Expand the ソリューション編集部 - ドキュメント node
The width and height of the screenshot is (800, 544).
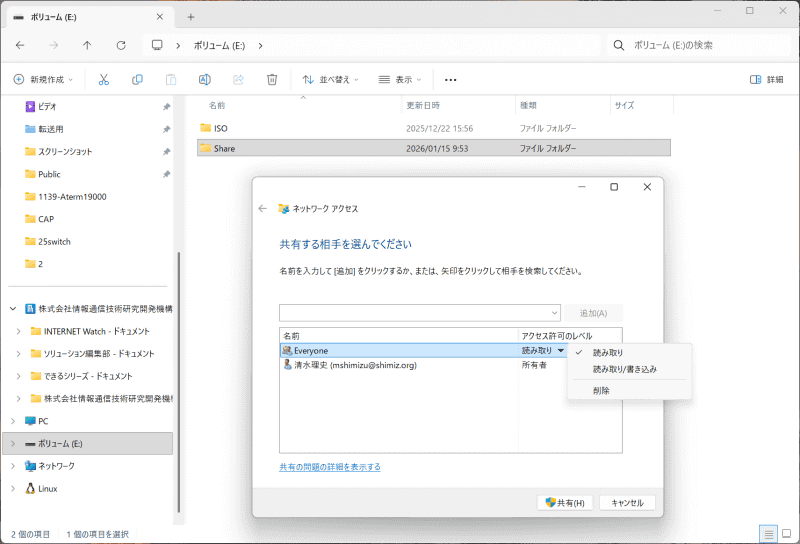19,354
